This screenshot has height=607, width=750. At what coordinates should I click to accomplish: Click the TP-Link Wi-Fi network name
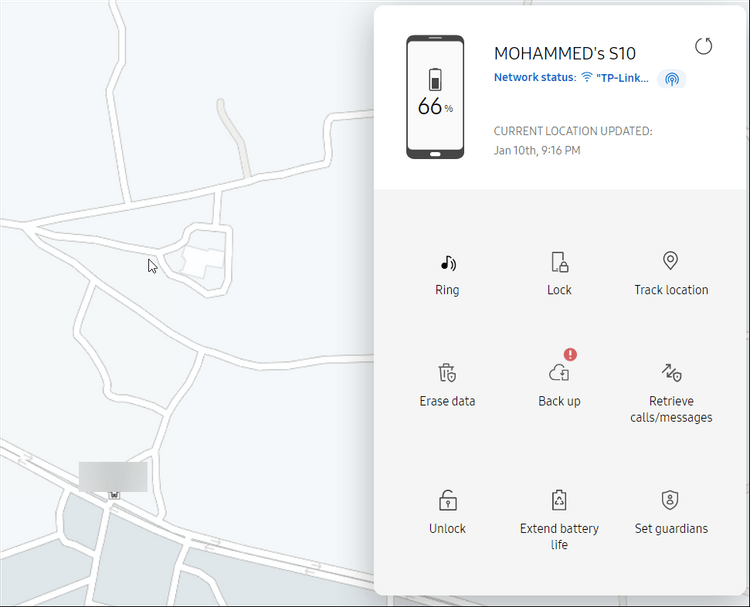tap(622, 78)
